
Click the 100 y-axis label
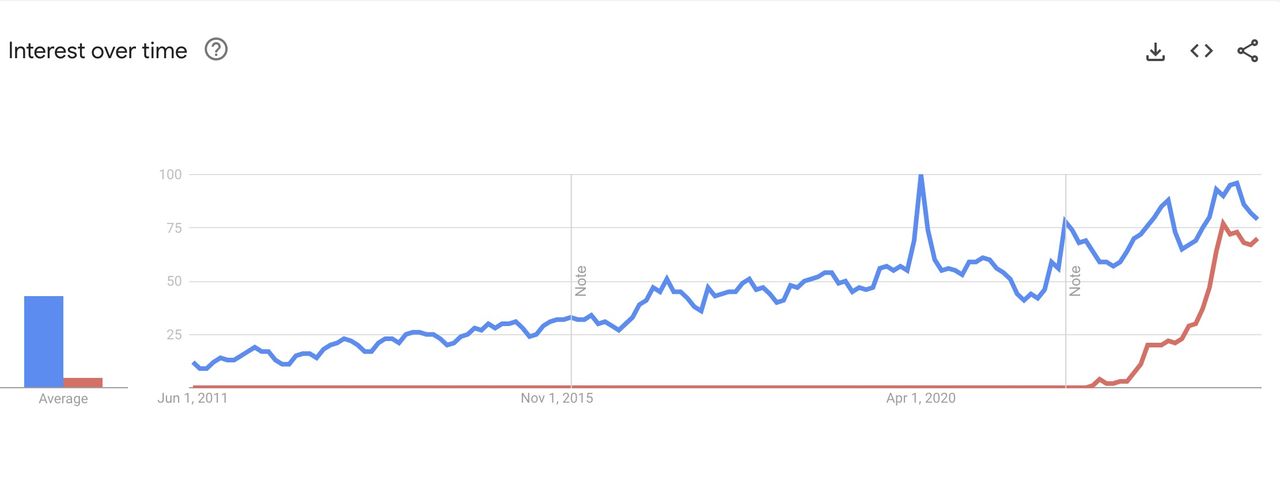[170, 175]
